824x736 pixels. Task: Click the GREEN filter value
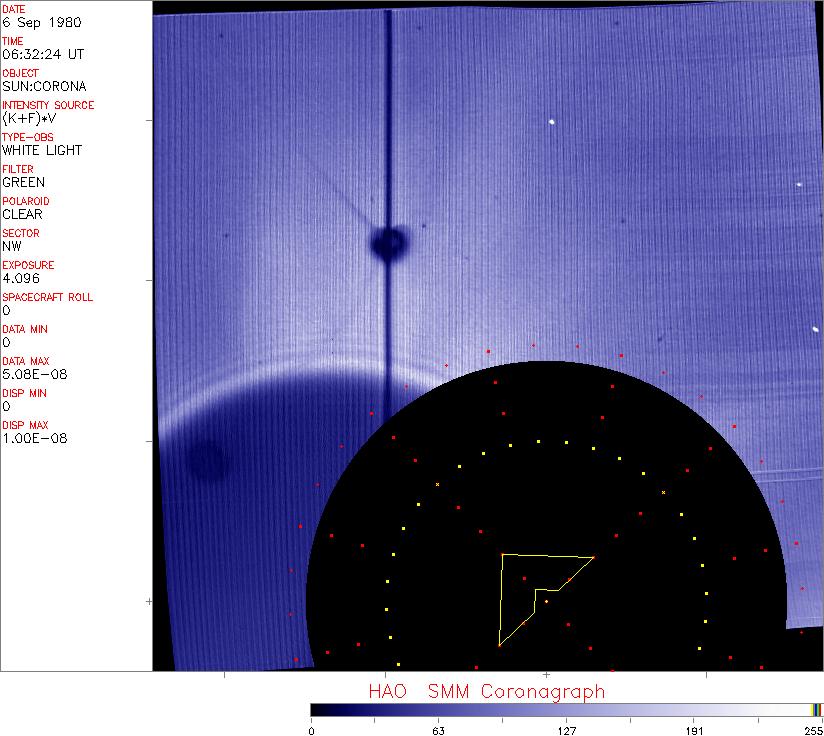pyautogui.click(x=24, y=182)
